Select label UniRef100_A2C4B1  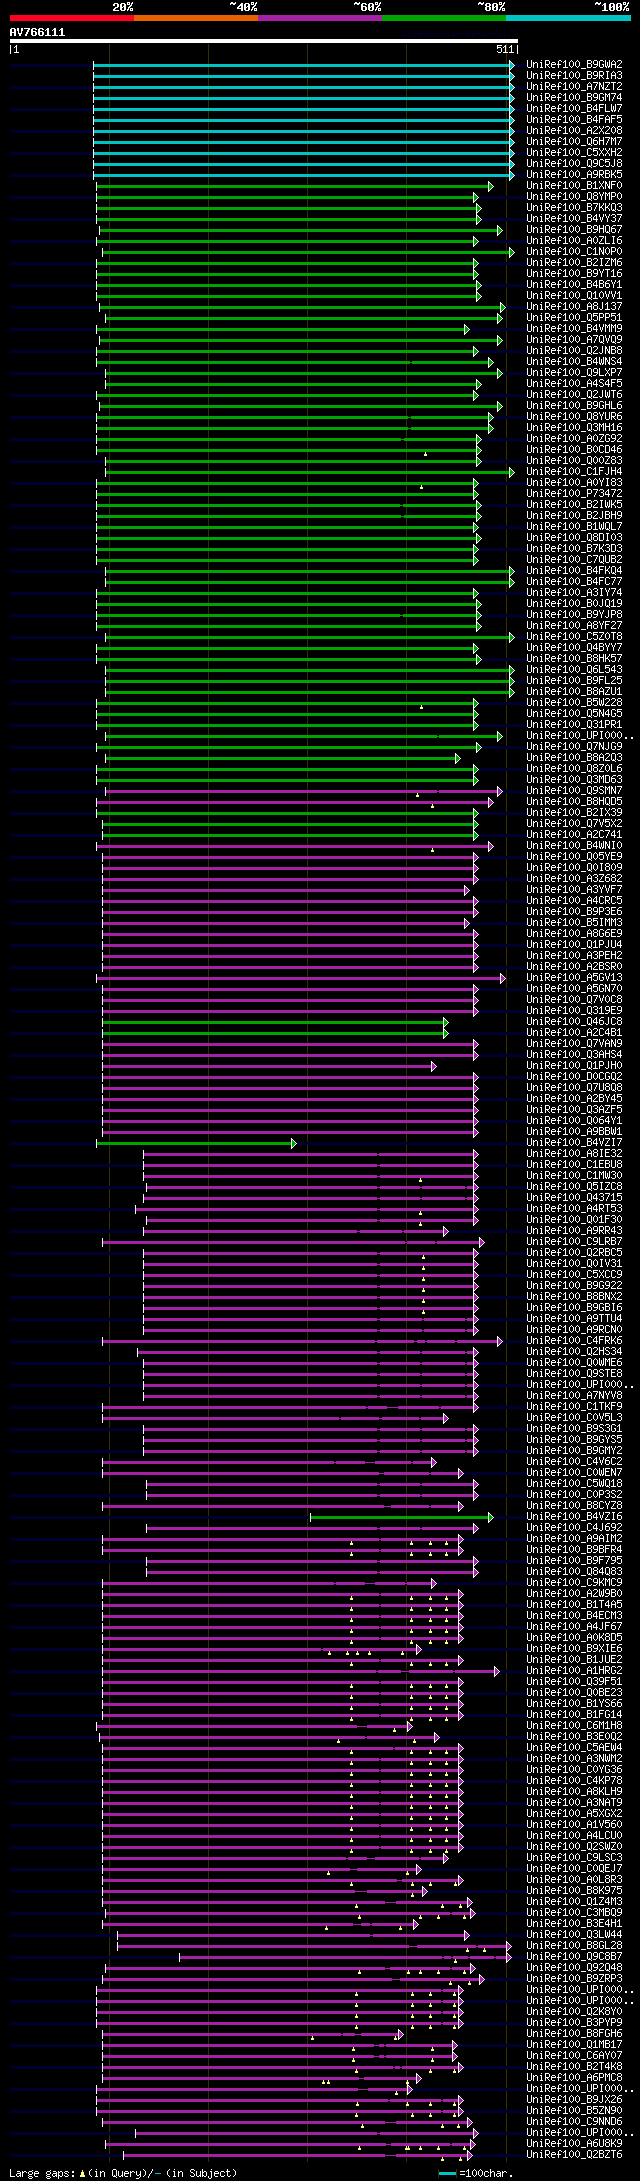coord(574,1032)
